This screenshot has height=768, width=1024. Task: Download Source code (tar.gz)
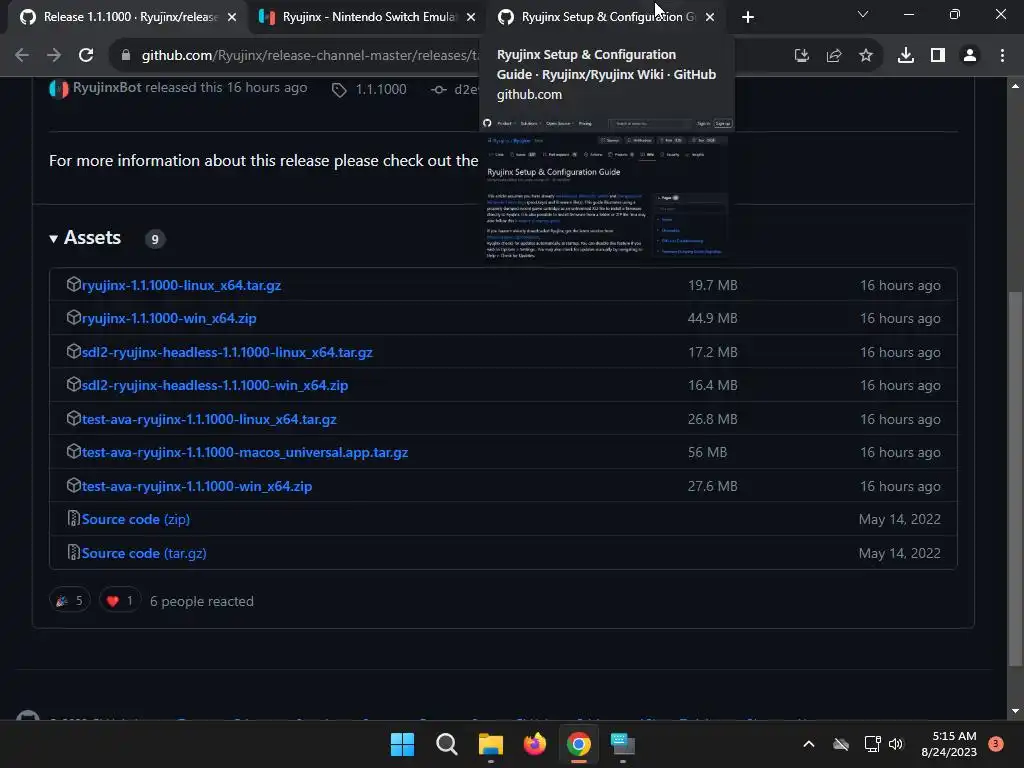[x=144, y=553]
